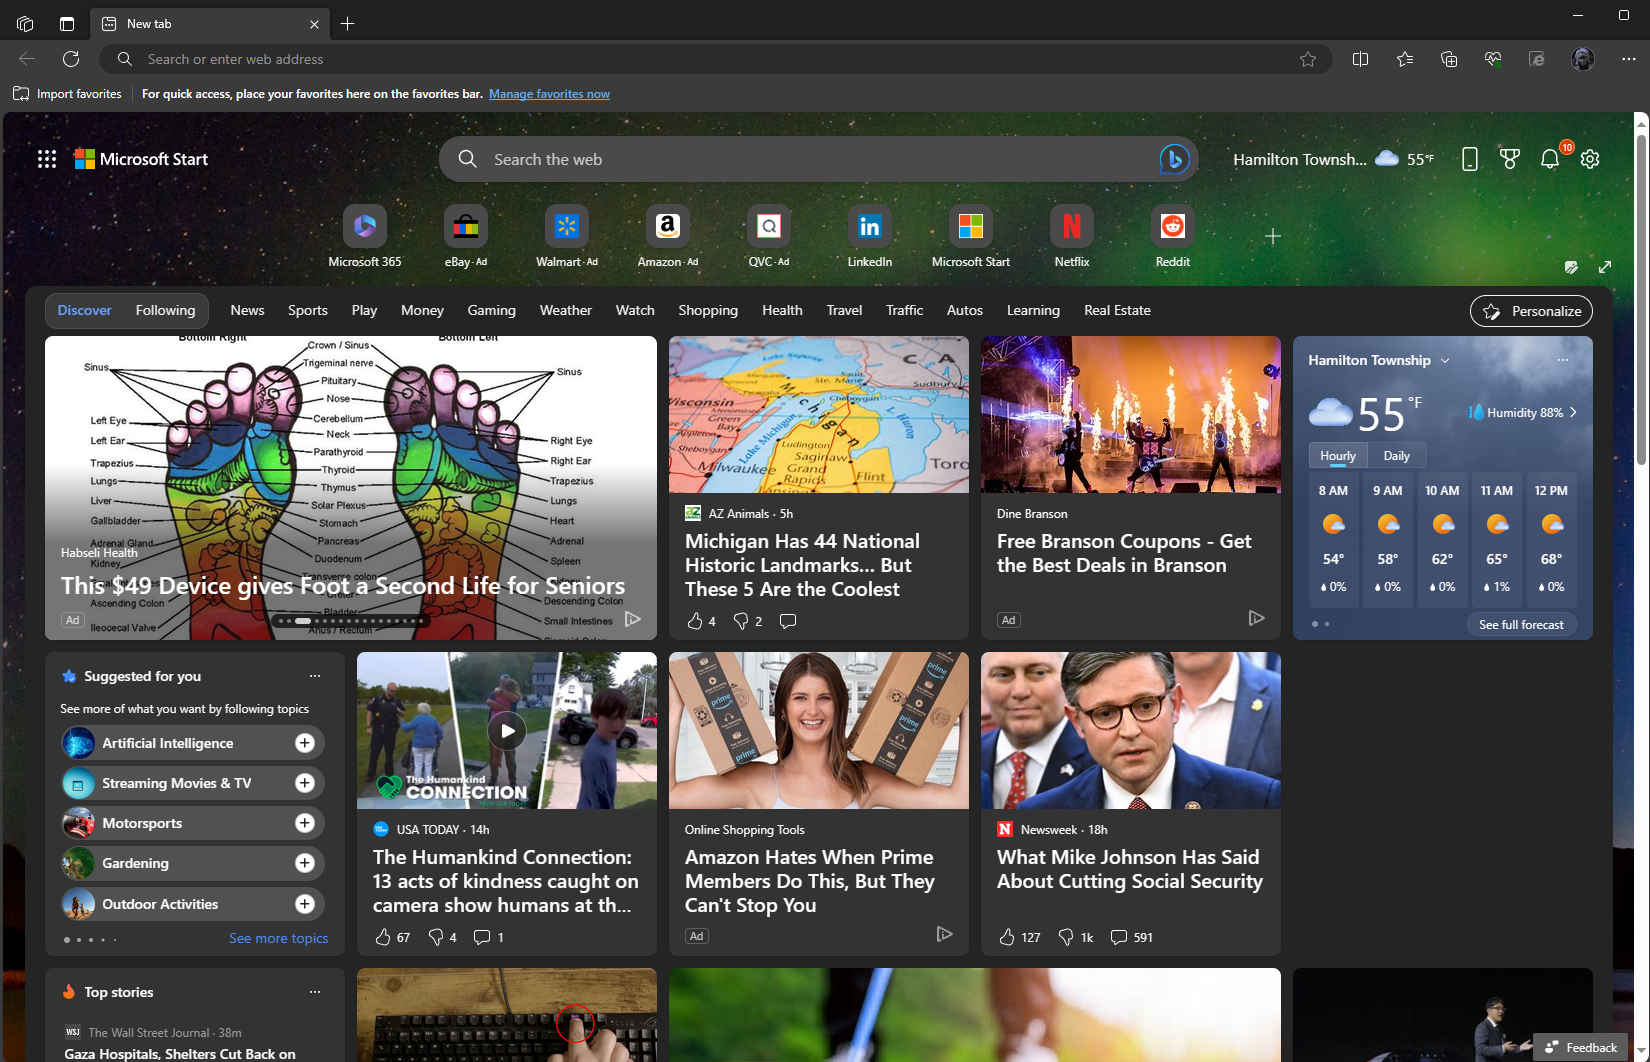
Task: Click See full forecast button
Action: click(x=1521, y=624)
